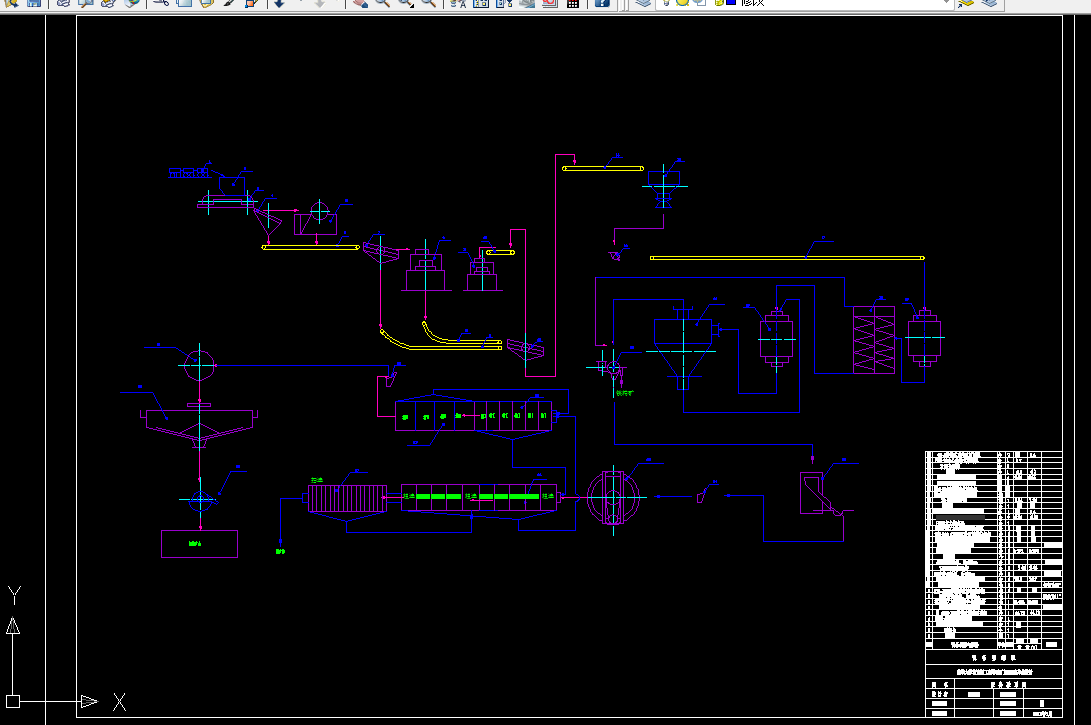Viewport: 1091px width, 725px height.
Task: Open the Plot printer icon
Action: tap(63, 3)
